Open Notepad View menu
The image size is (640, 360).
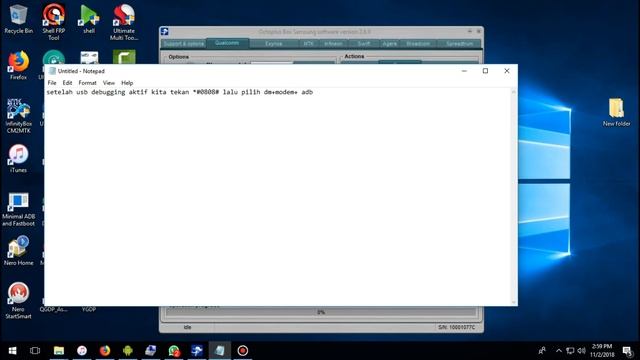[x=109, y=83]
